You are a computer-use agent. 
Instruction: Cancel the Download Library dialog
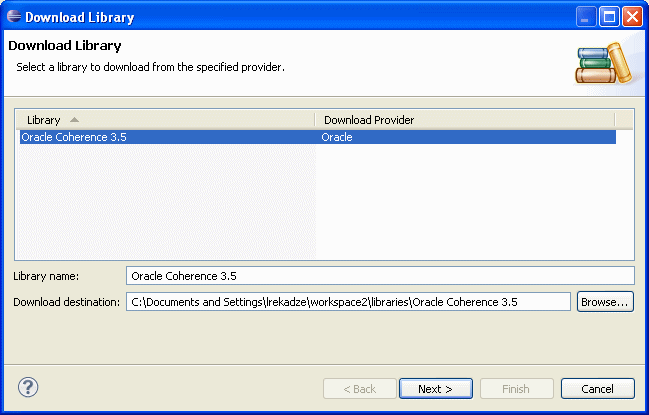[597, 389]
